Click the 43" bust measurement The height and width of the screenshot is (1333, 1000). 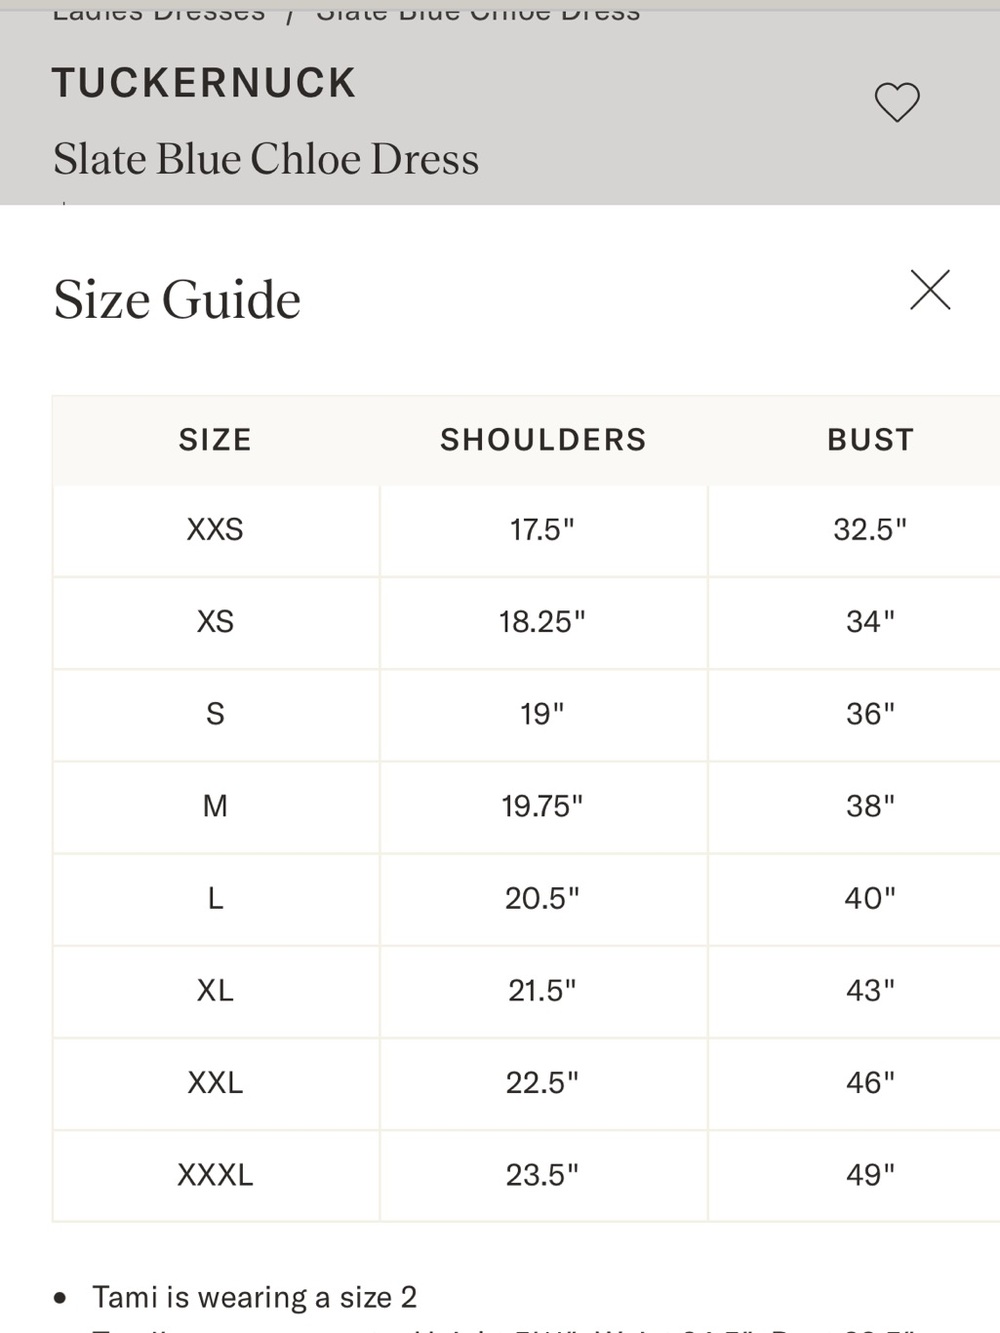(870, 990)
